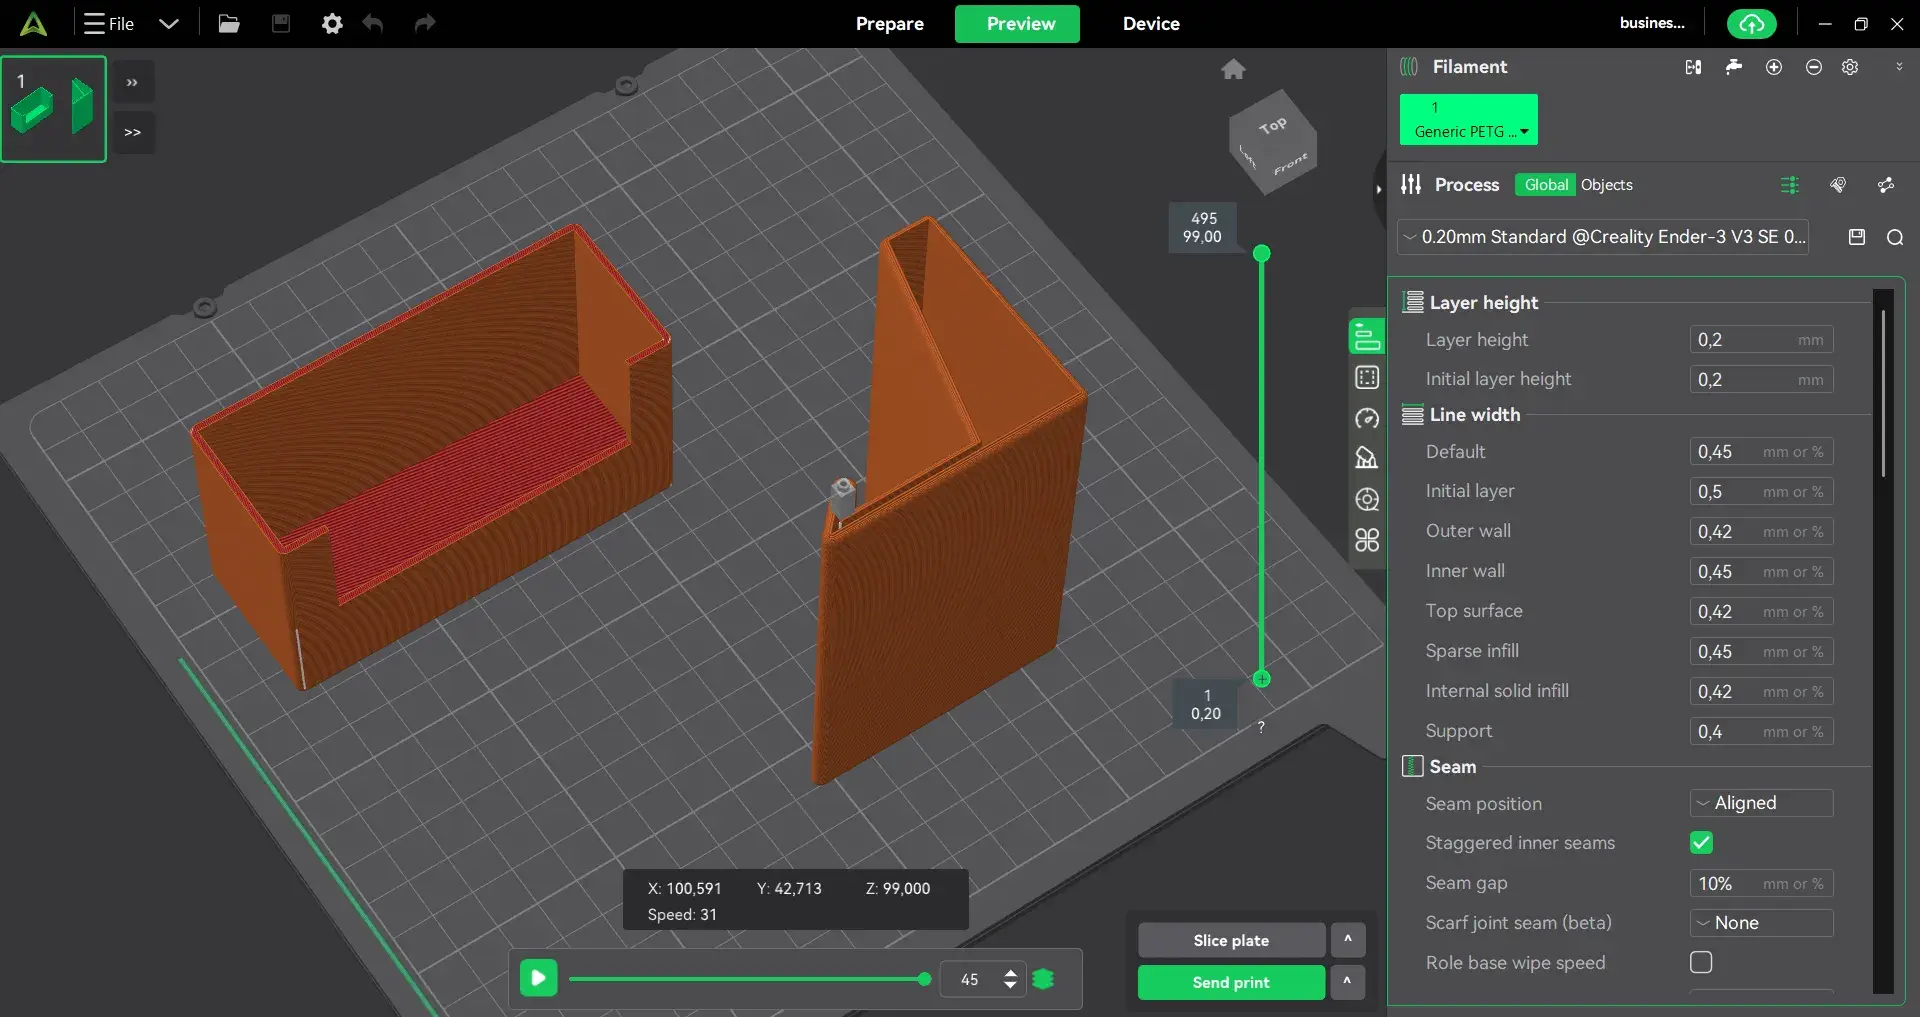Add a filament with the plus icon
The width and height of the screenshot is (1920, 1017).
1774,67
